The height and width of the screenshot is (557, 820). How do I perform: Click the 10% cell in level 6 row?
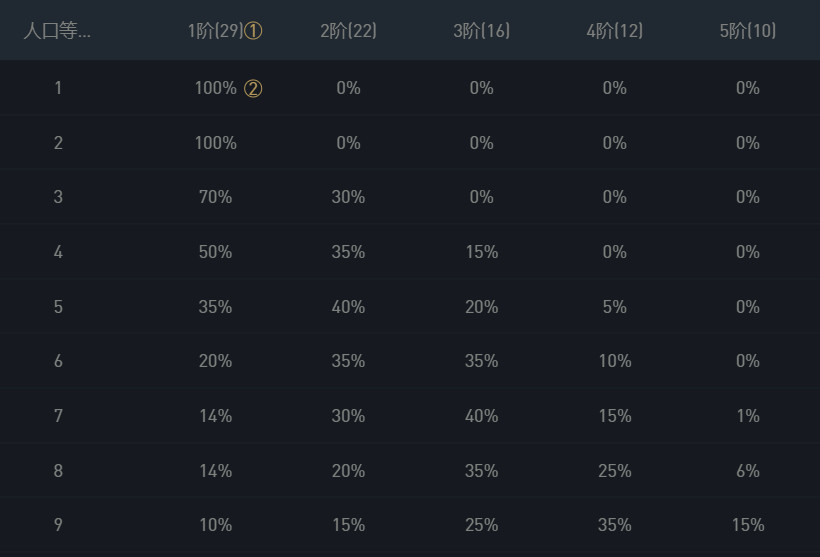pos(615,361)
